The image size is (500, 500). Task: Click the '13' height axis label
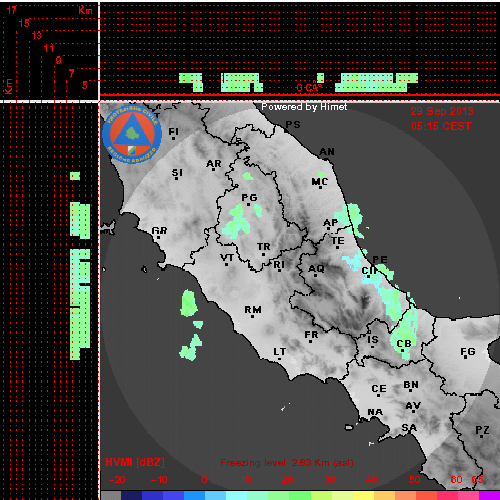coord(37,35)
